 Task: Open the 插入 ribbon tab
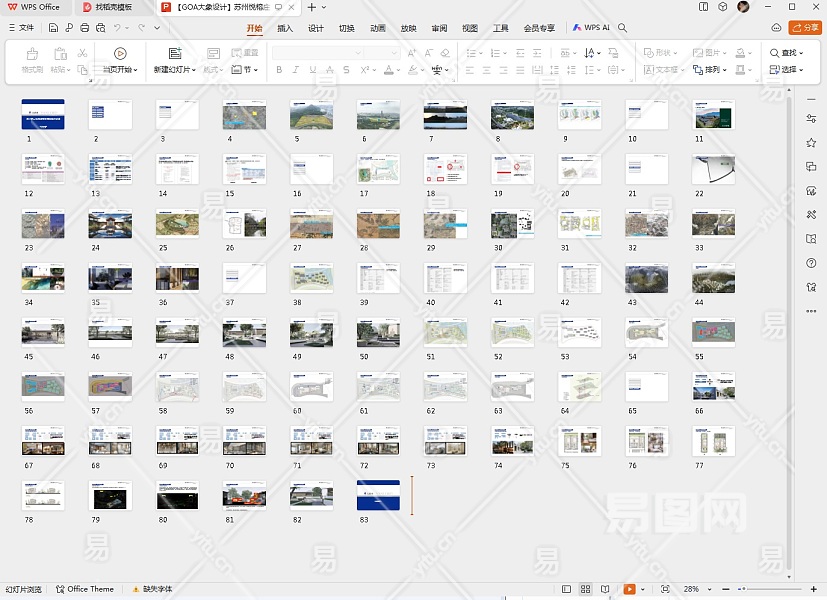pyautogui.click(x=285, y=28)
